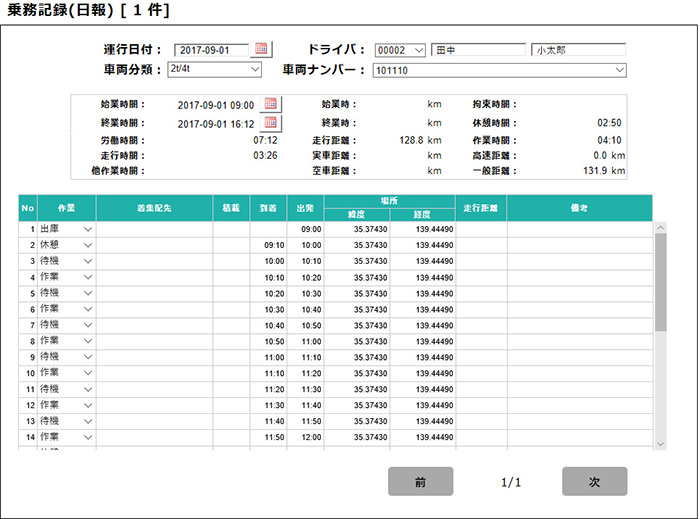Click the 次 next page button
Image resolution: width=700 pixels, height=519 pixels.
[594, 482]
